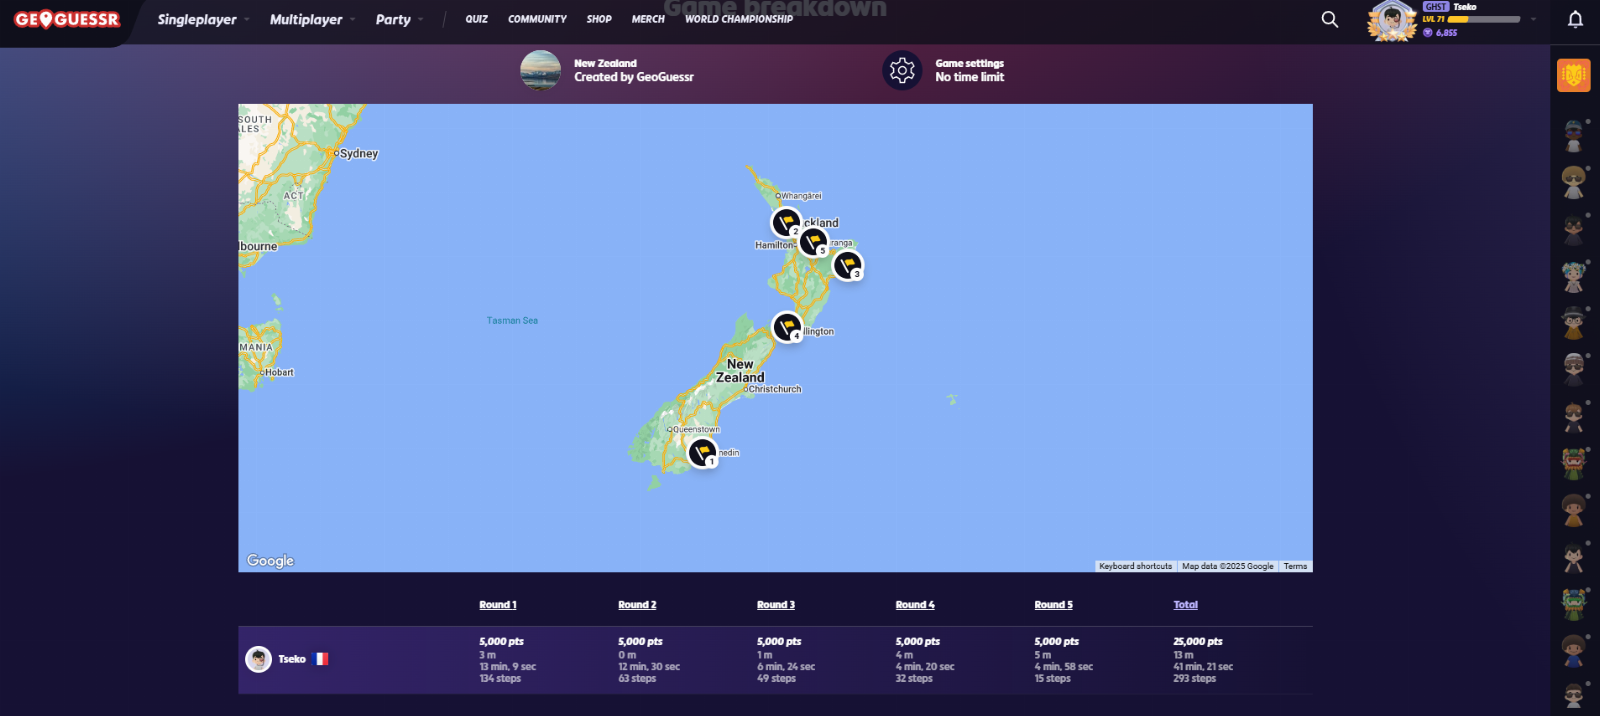This screenshot has height=716, width=1600.
Task: Select round 3 flag marker on map
Action: pos(847,265)
